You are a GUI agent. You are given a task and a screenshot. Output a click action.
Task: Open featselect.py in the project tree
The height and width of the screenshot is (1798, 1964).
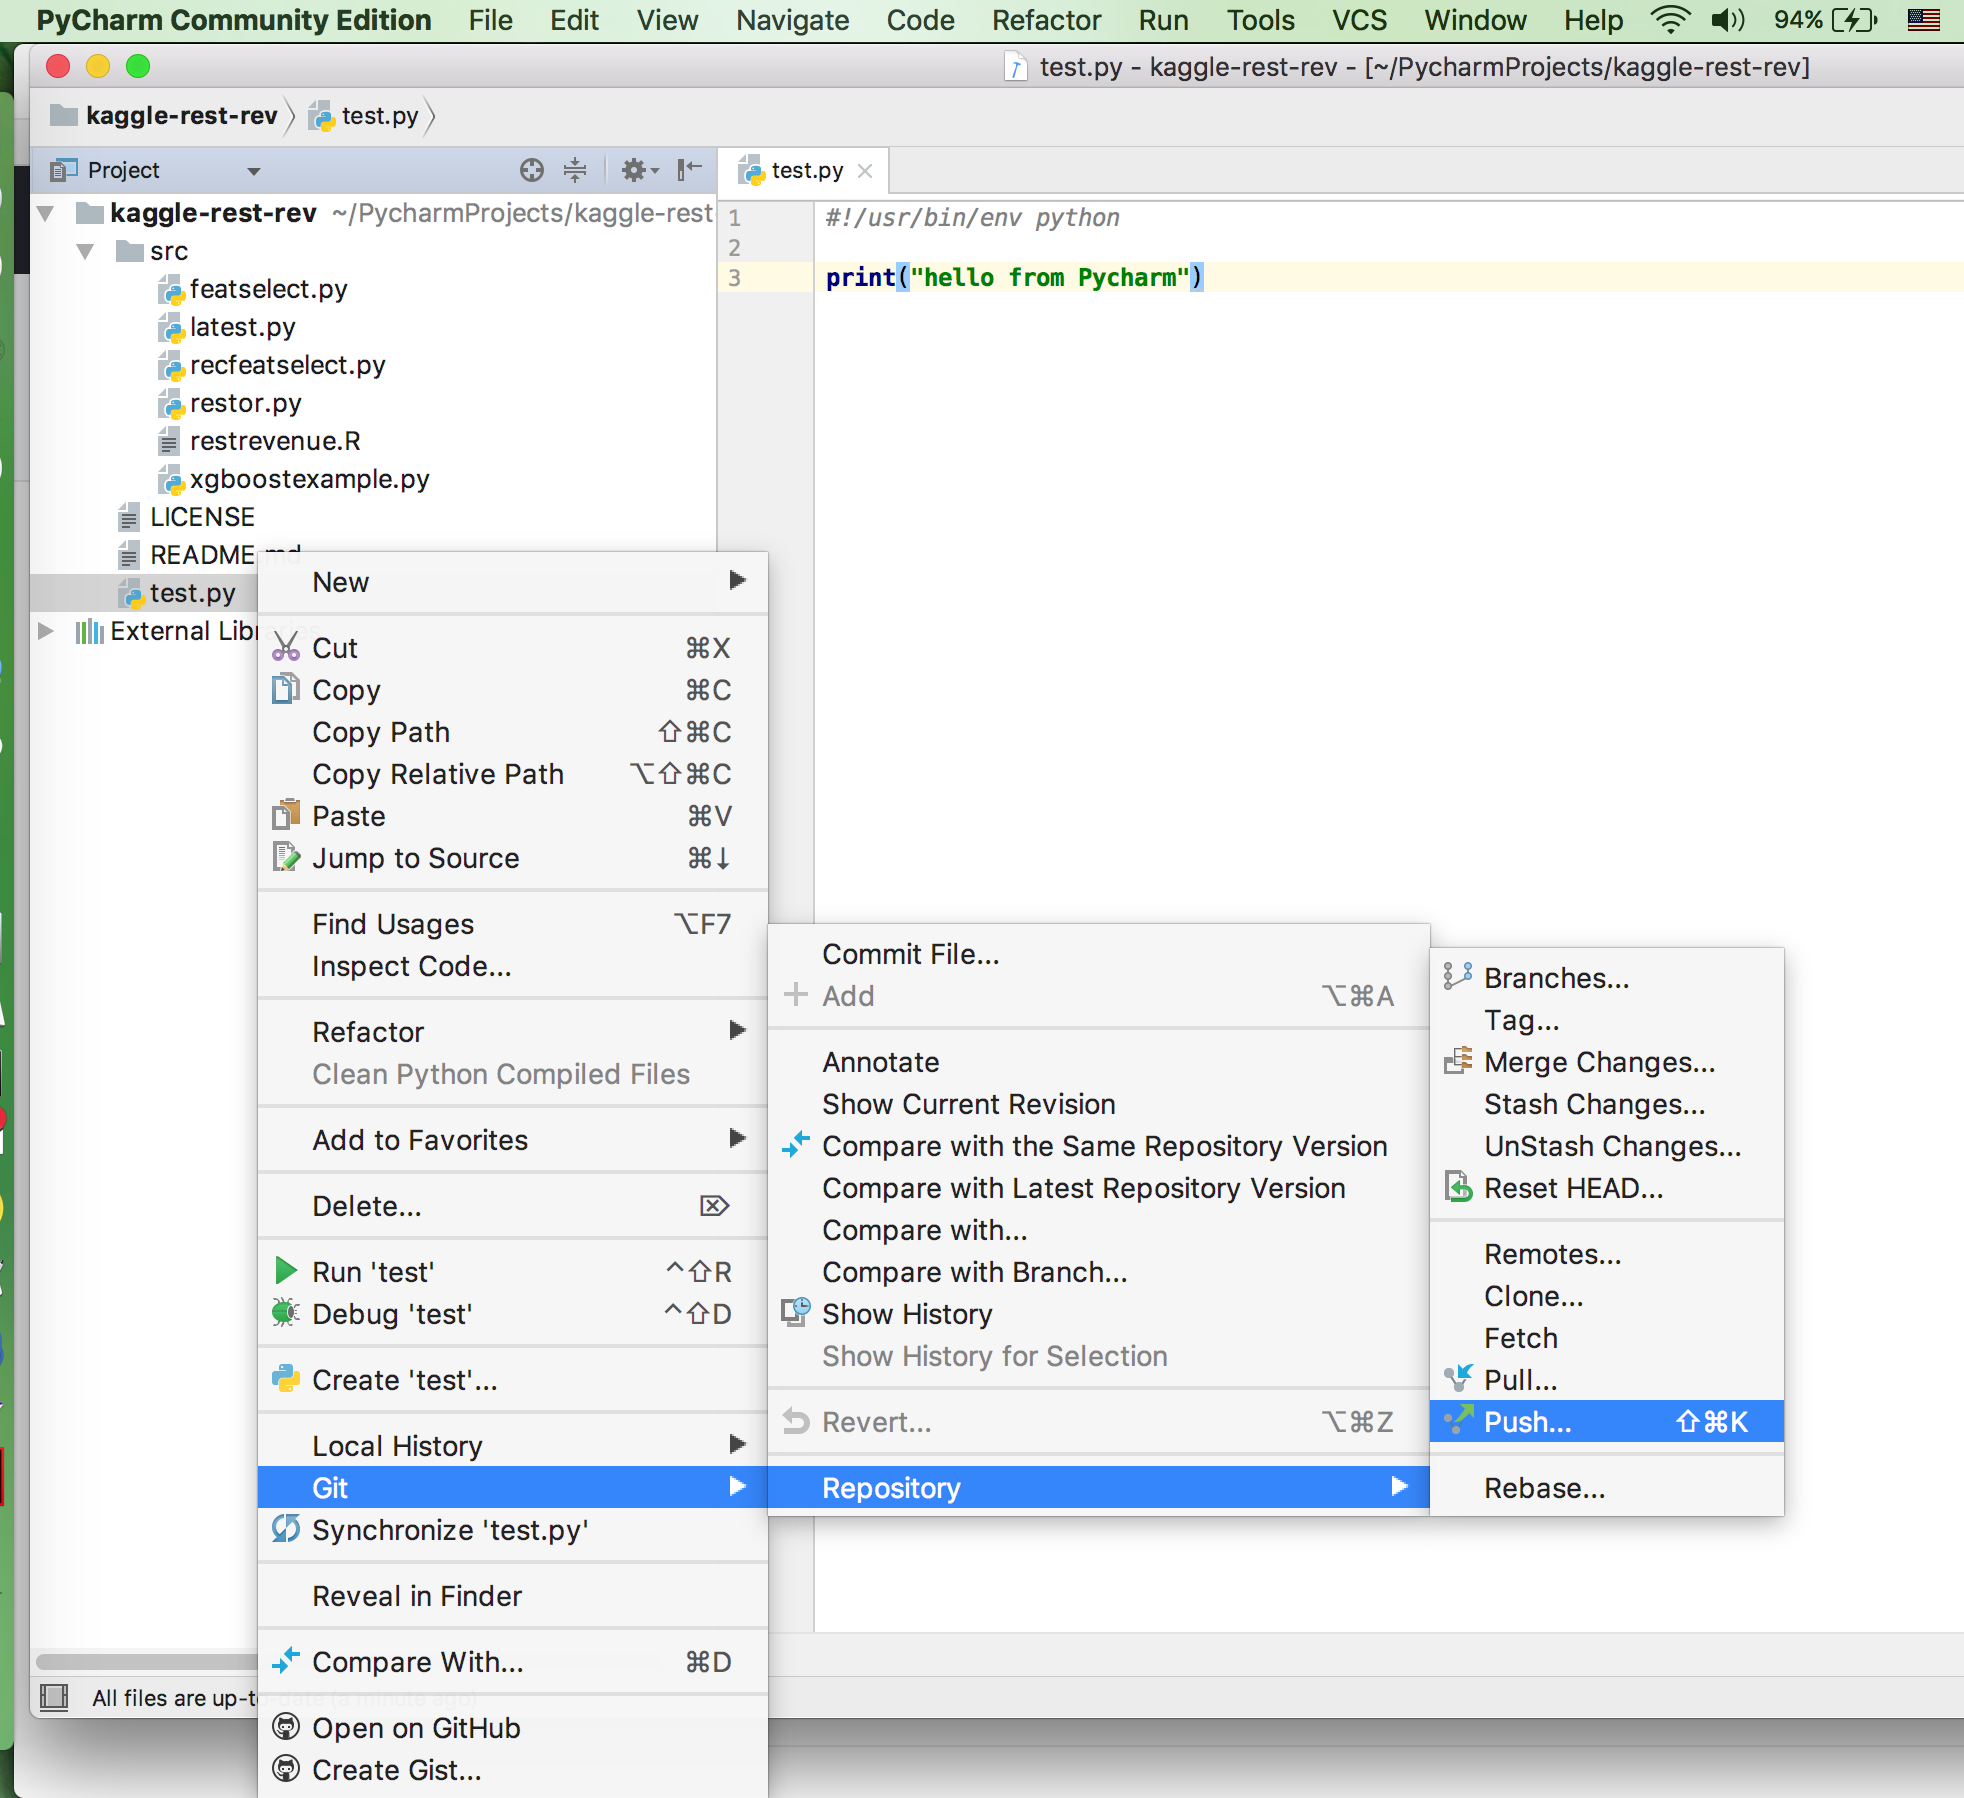pyautogui.click(x=268, y=289)
